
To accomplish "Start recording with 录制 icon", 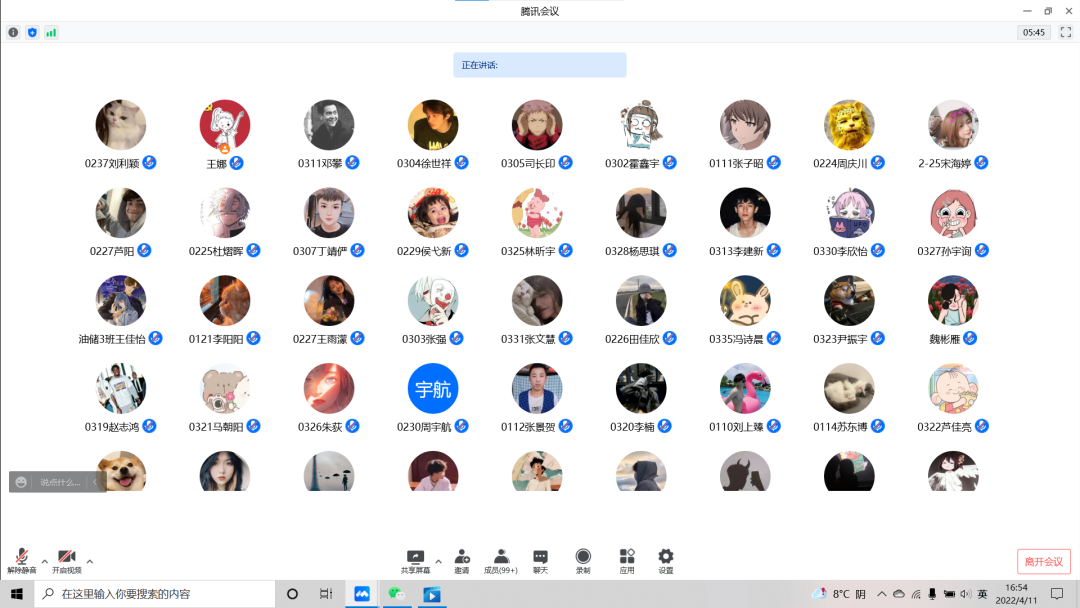I will pyautogui.click(x=583, y=560).
